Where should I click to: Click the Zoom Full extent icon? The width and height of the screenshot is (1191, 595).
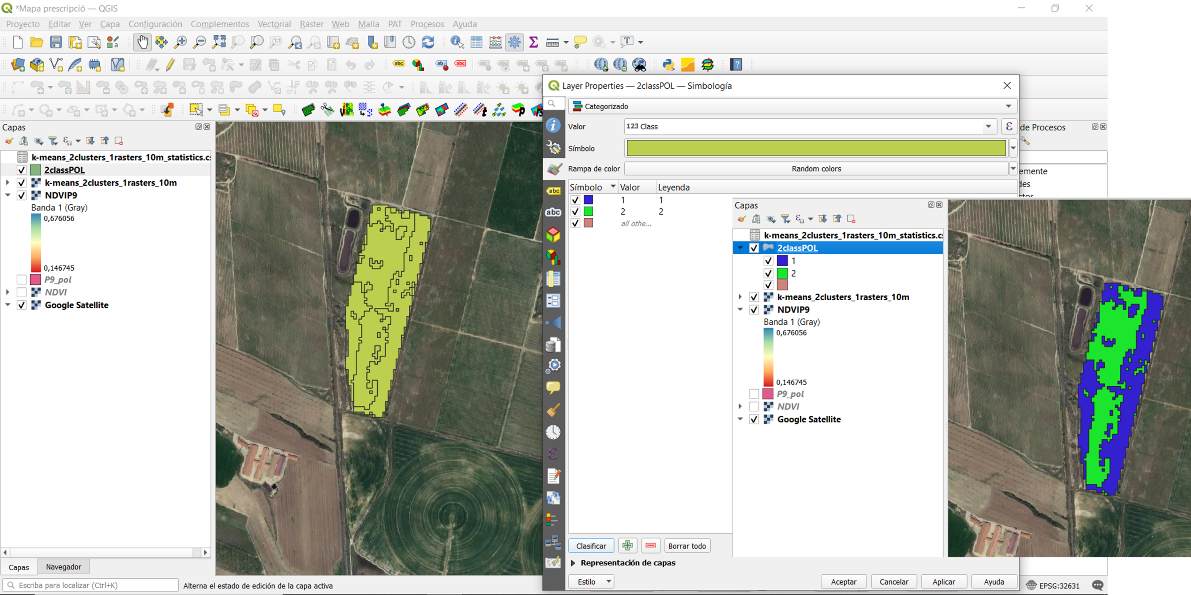(220, 42)
